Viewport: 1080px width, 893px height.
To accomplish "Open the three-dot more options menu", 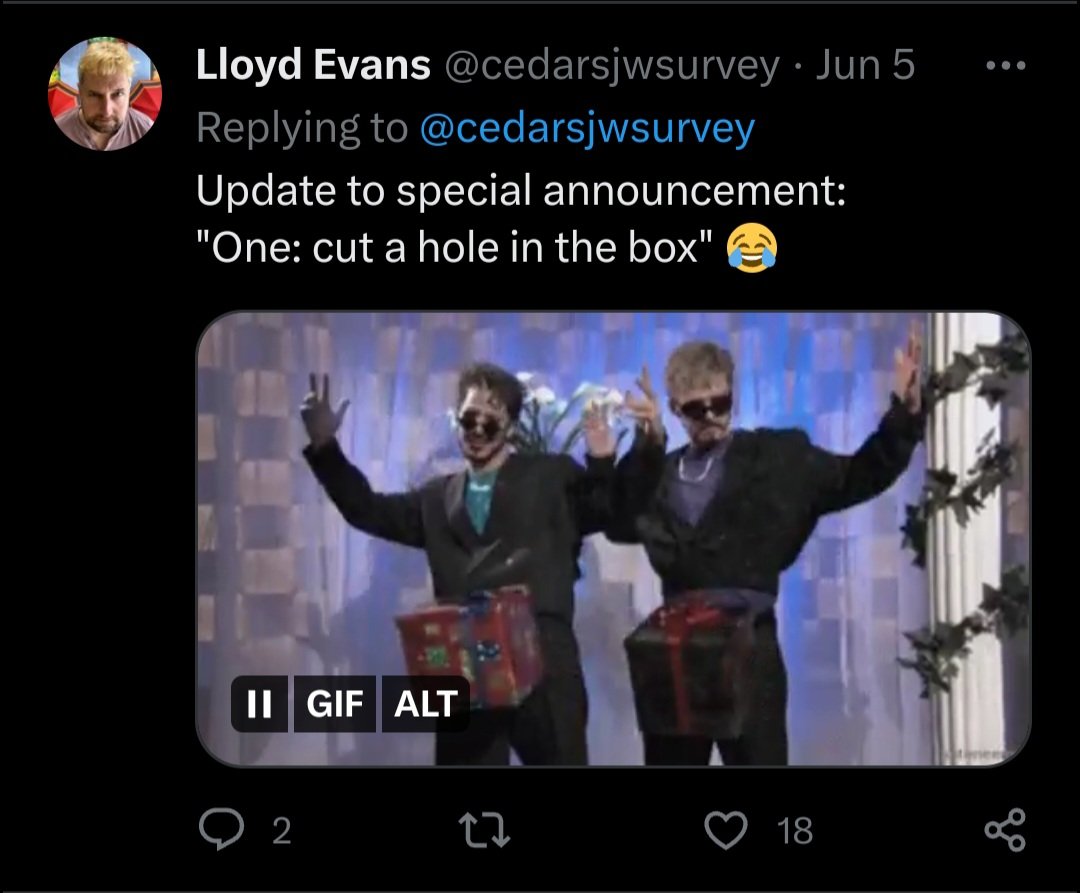I will tap(1006, 66).
